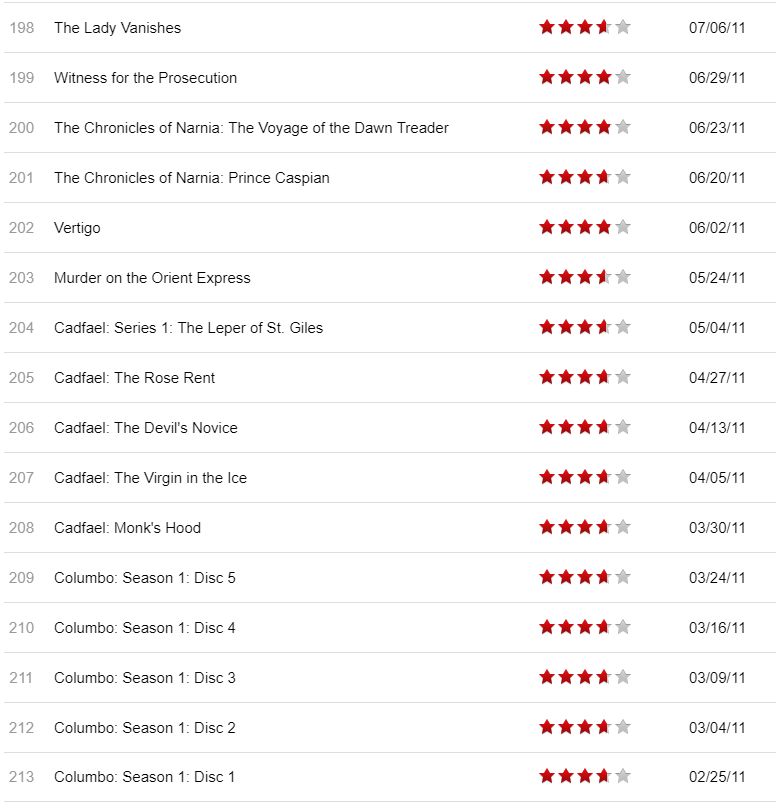The height and width of the screenshot is (811, 776).
Task: Select Murder on the Orient Express title
Action: [152, 278]
